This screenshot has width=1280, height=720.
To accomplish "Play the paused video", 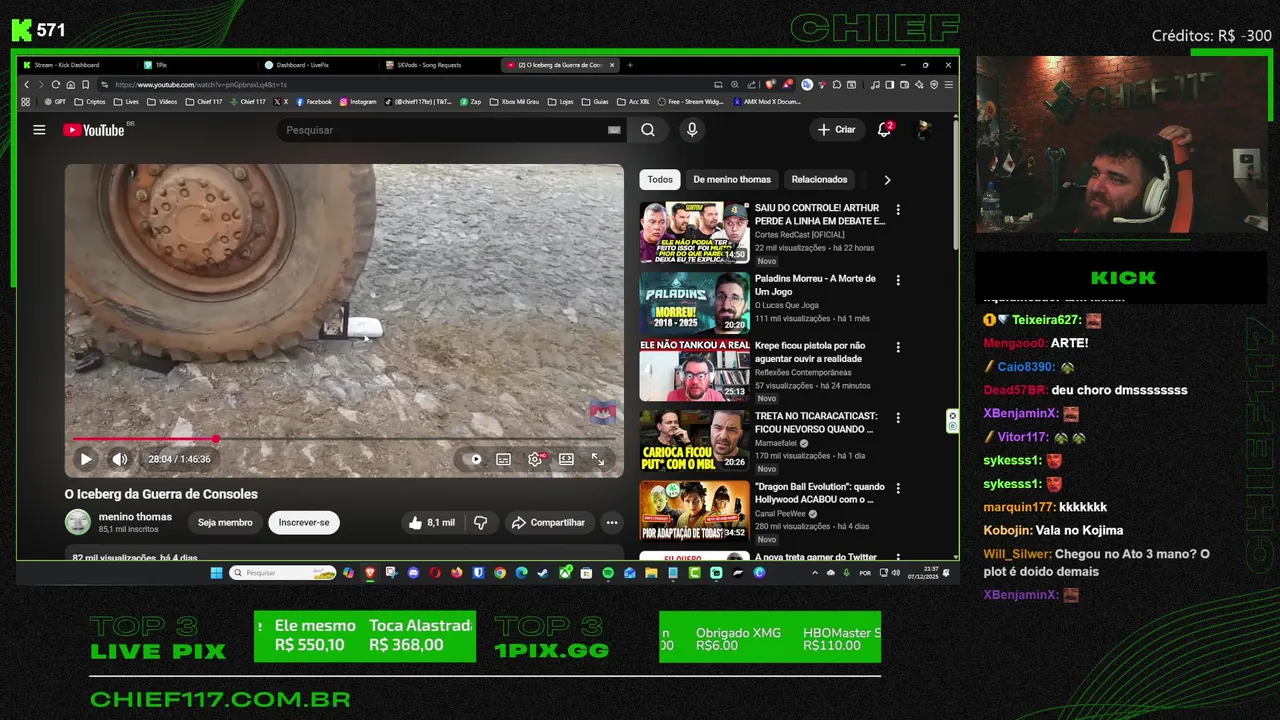I will pos(86,459).
